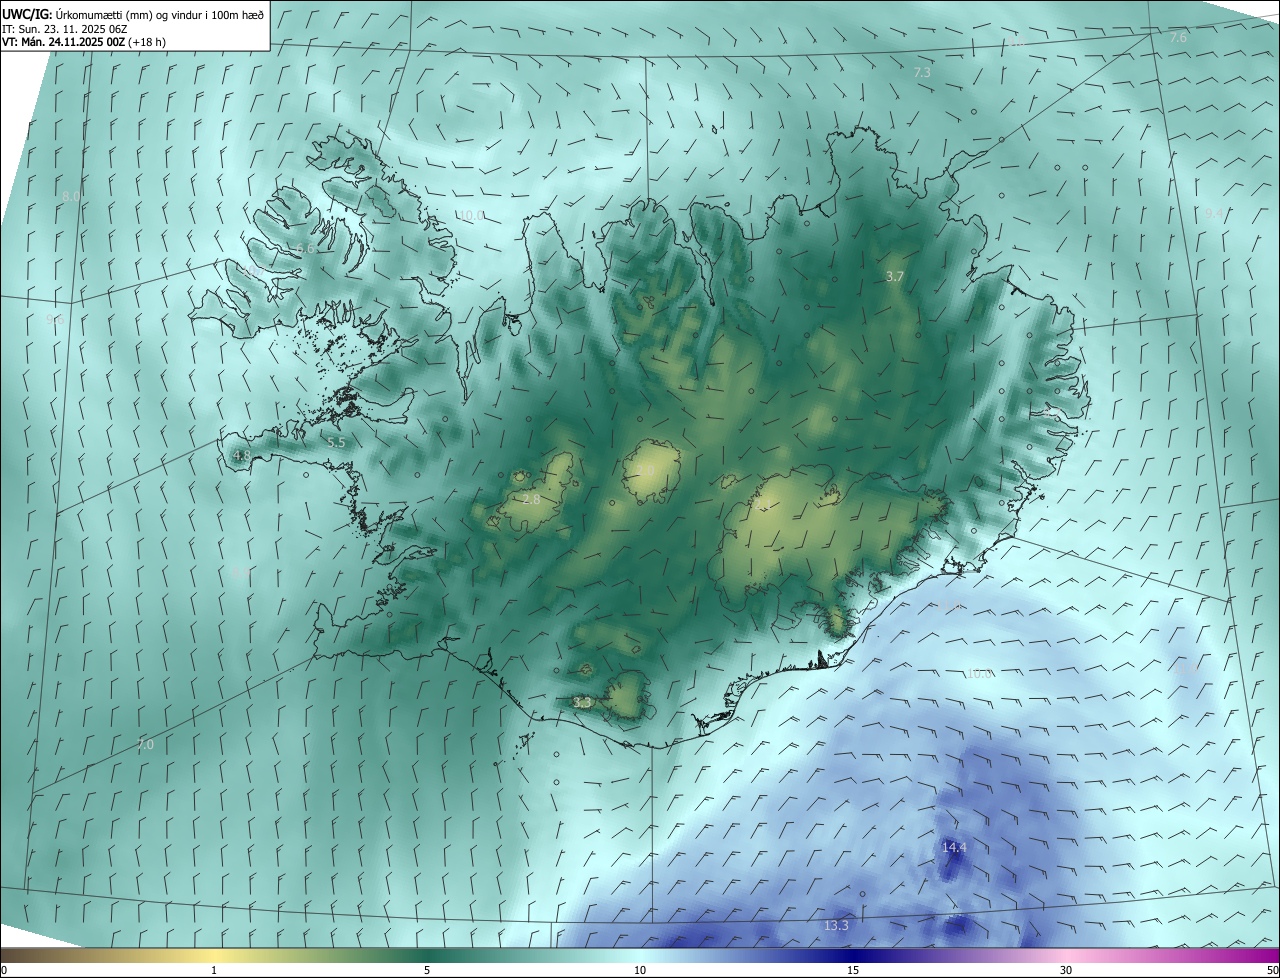Click the '30' tick label on the colorbar

pyautogui.click(x=1066, y=970)
